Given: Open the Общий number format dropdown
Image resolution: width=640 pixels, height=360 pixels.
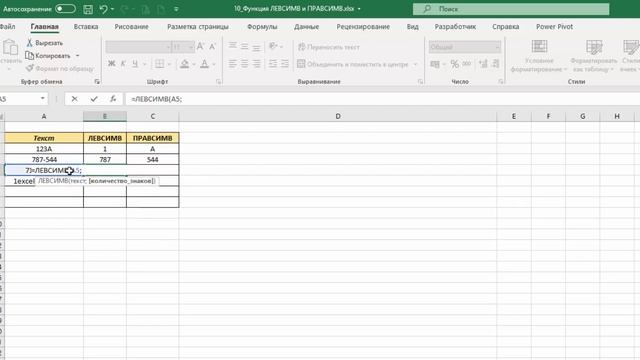Looking at the screenshot, I should click(497, 47).
